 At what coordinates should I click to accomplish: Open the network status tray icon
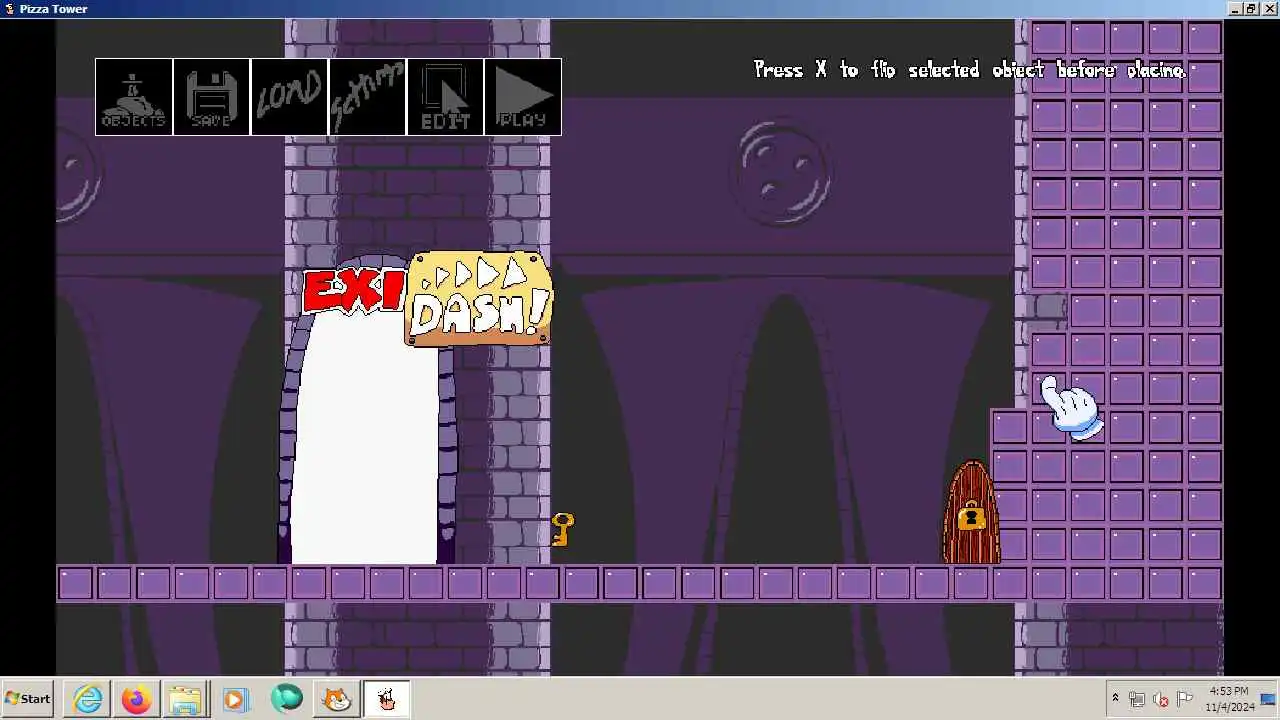1137,699
